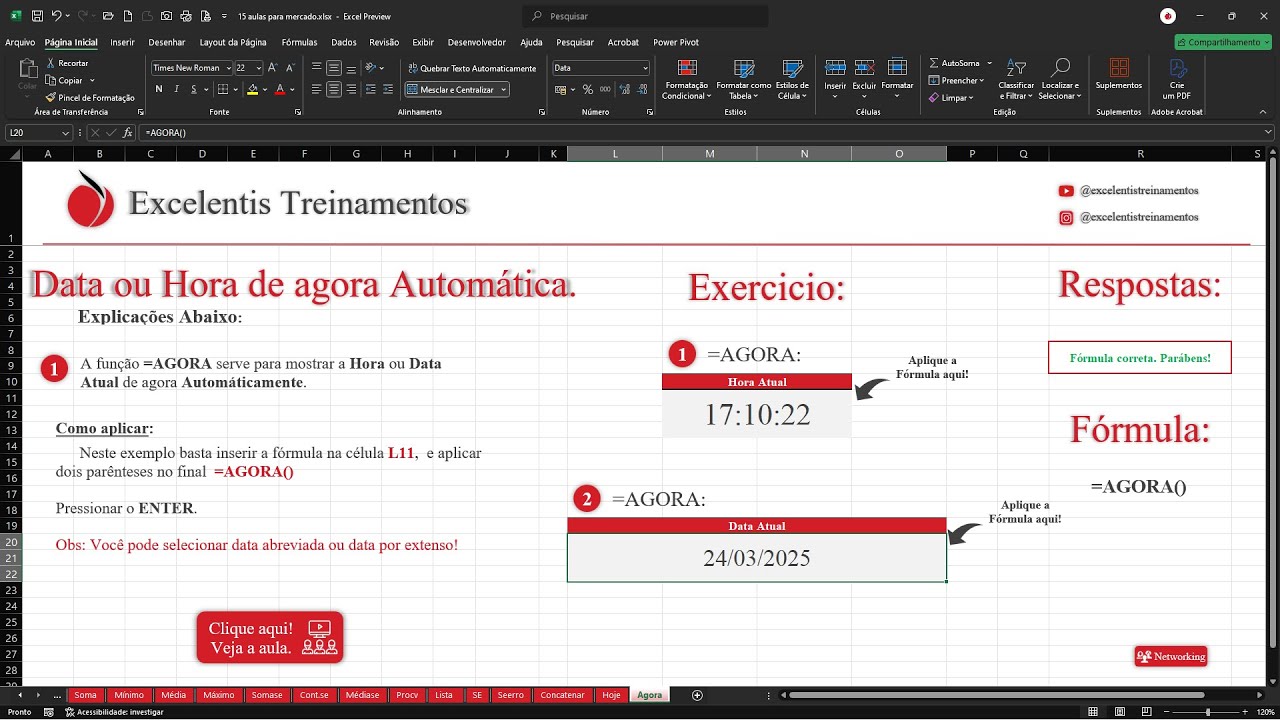Click the Networking button

point(1171,656)
